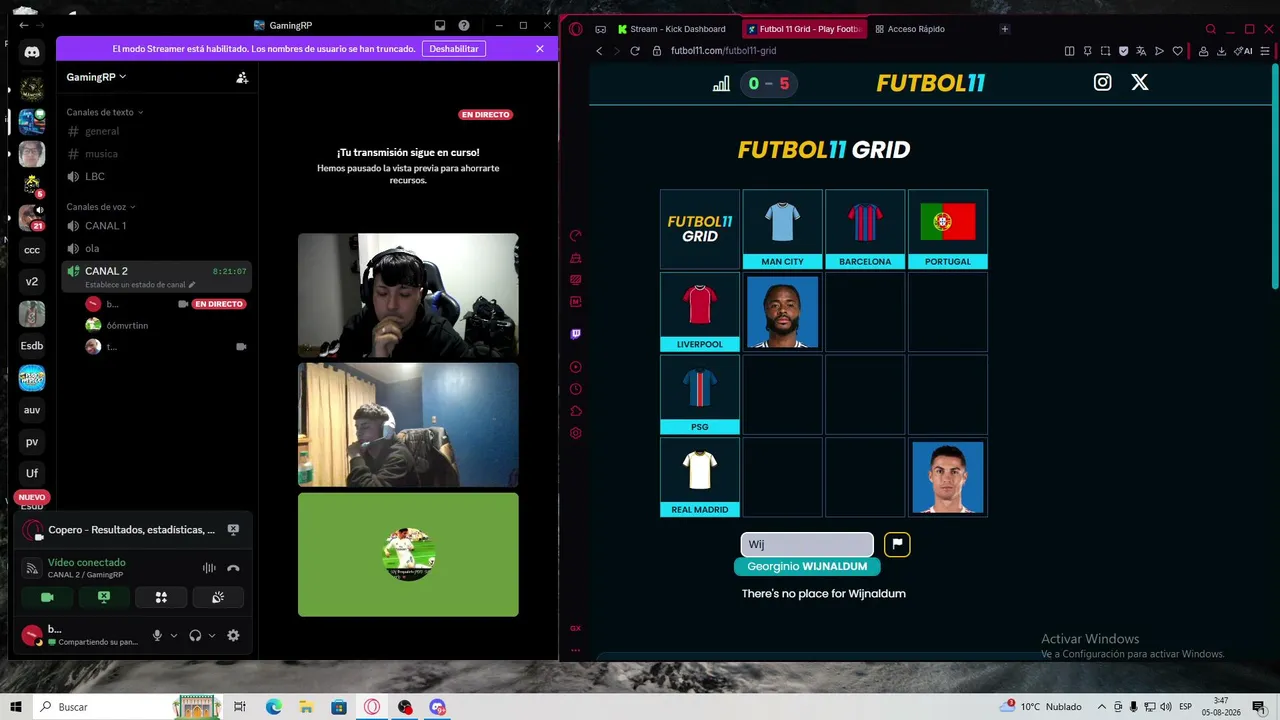Open the 'auv' server in Discord

tap(32, 410)
